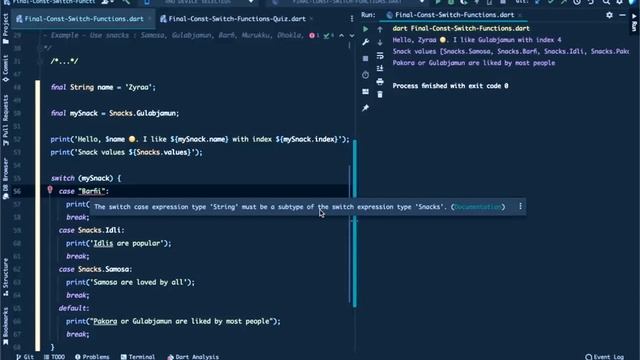Screen dimensions: 640x360
Task: Open Run panel settings gear
Action: click(x=609, y=15)
